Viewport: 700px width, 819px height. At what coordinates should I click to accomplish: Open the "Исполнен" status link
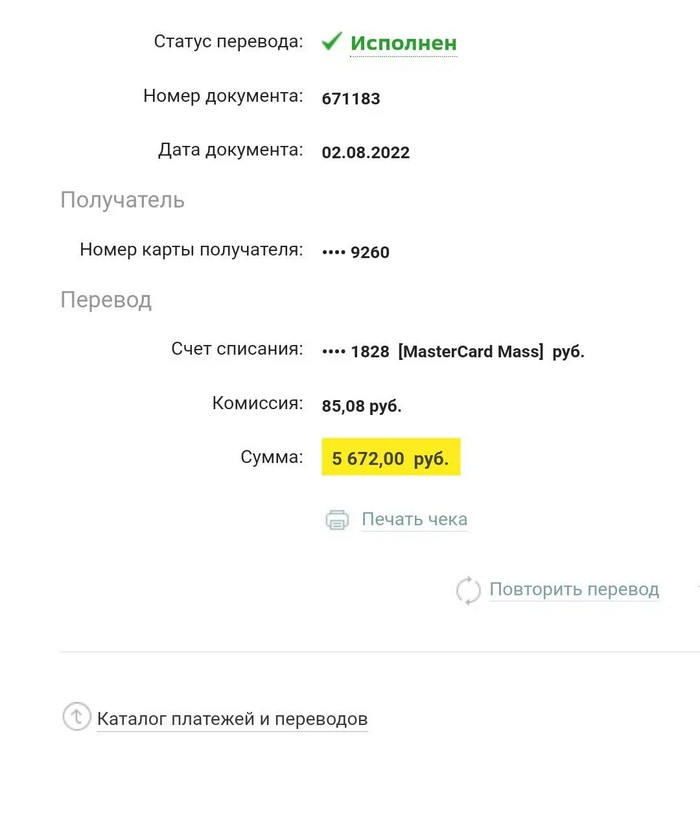[x=403, y=43]
